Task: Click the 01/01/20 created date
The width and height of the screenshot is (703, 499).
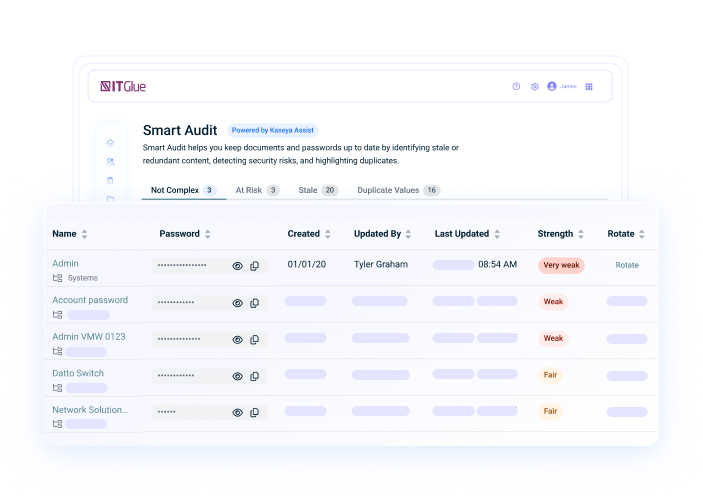Action: [x=307, y=265]
